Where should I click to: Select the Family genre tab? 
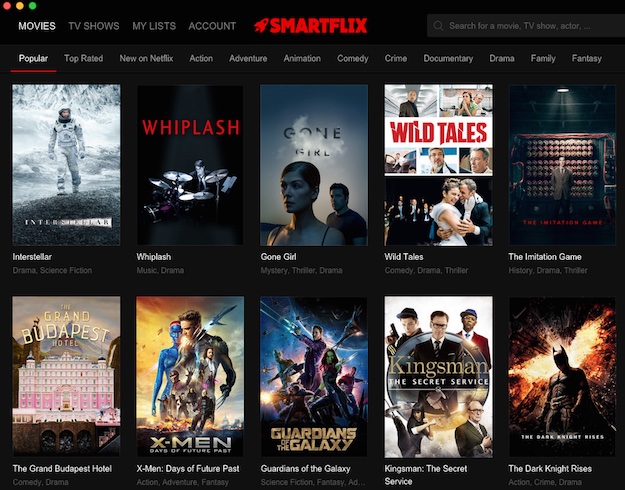pos(543,59)
